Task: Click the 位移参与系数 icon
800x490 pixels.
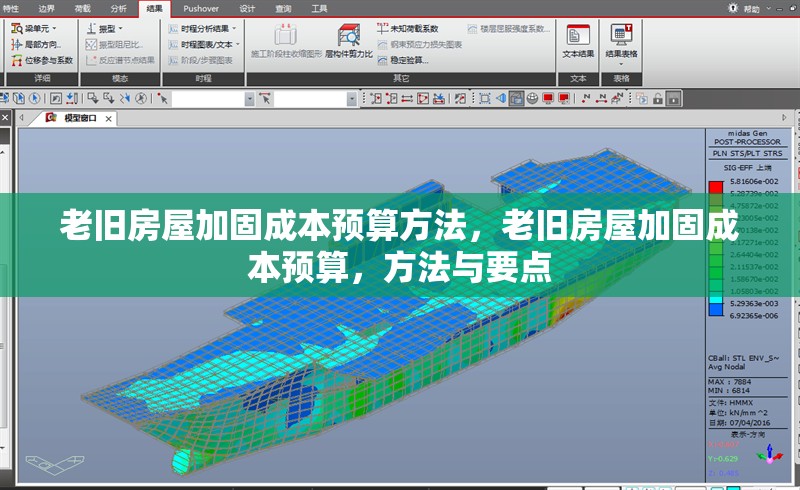Action: click(x=42, y=60)
